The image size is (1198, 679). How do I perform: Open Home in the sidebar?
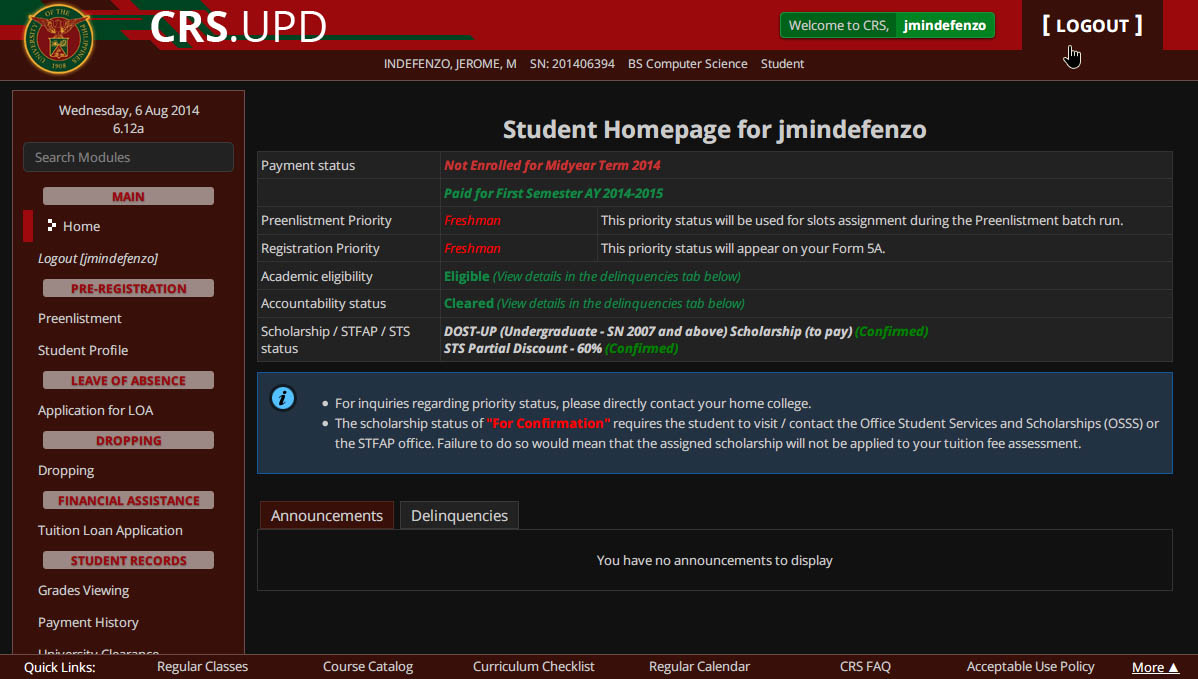pos(81,226)
